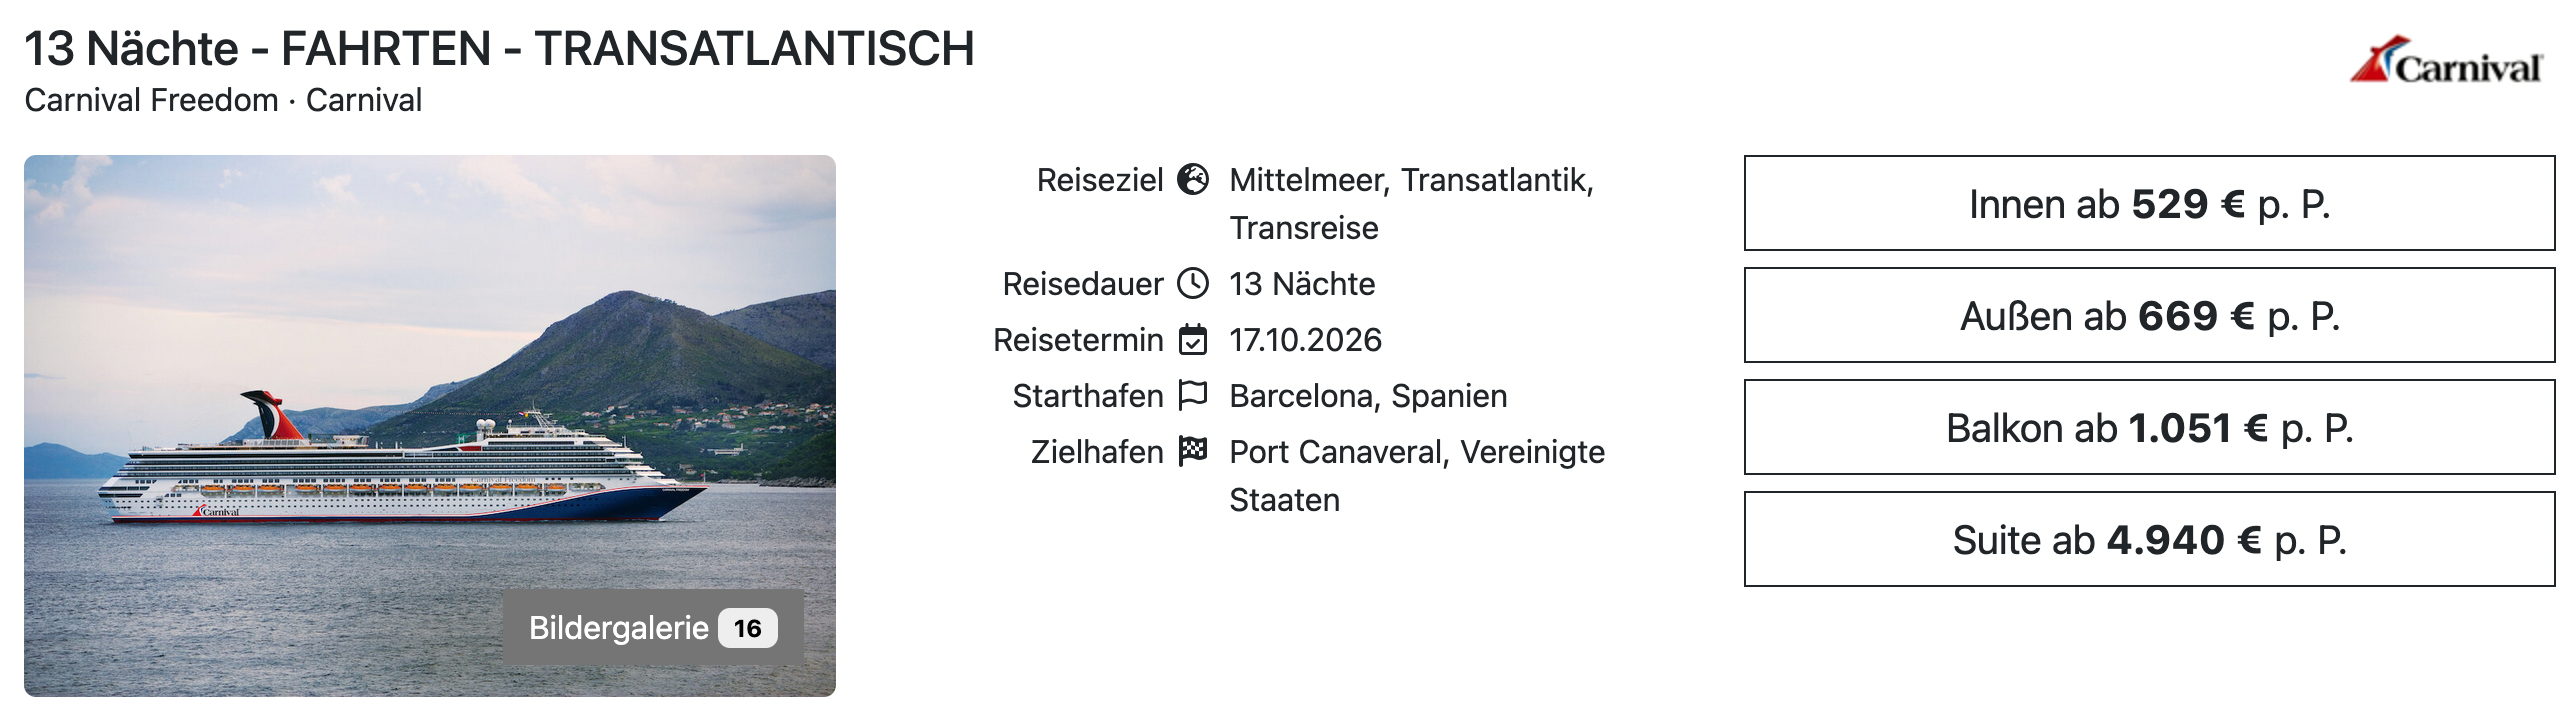Select the Innen cabin from 529 €

tap(2149, 204)
